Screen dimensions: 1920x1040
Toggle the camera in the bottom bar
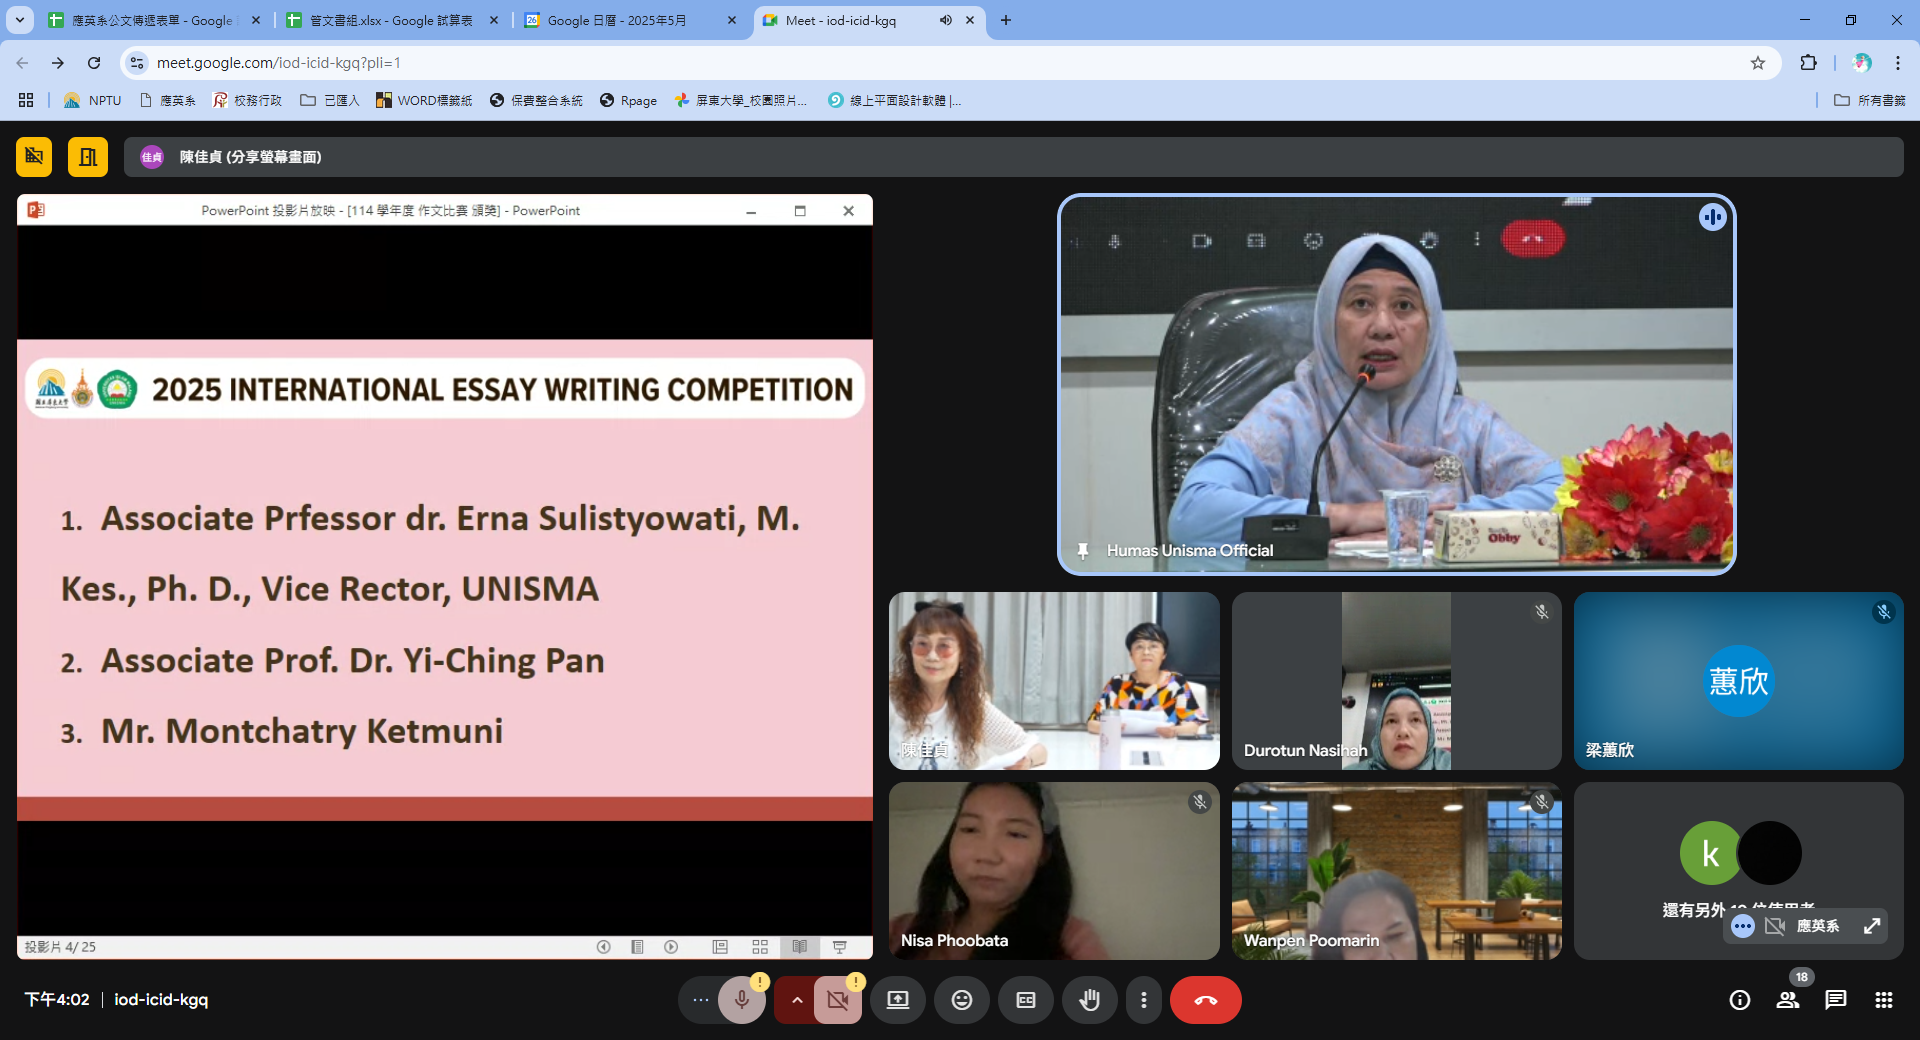(838, 1000)
